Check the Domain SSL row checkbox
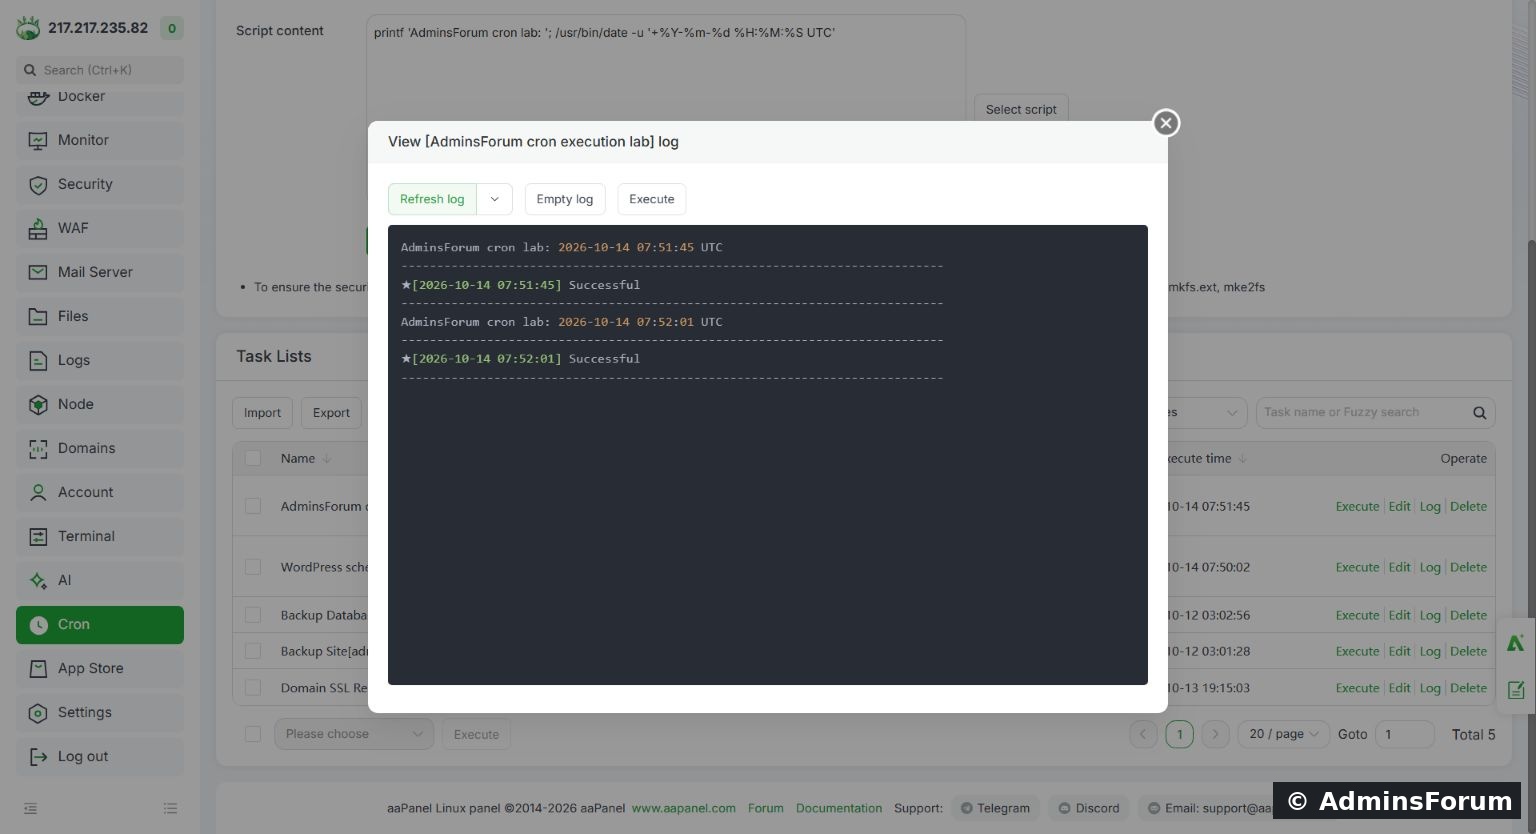This screenshot has width=1536, height=834. point(253,688)
